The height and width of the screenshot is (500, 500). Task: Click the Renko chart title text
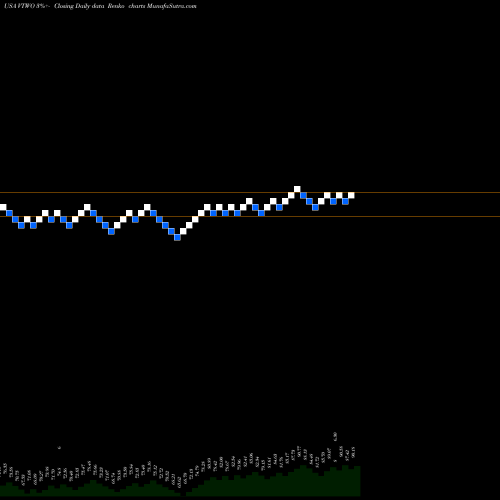coord(100,6)
